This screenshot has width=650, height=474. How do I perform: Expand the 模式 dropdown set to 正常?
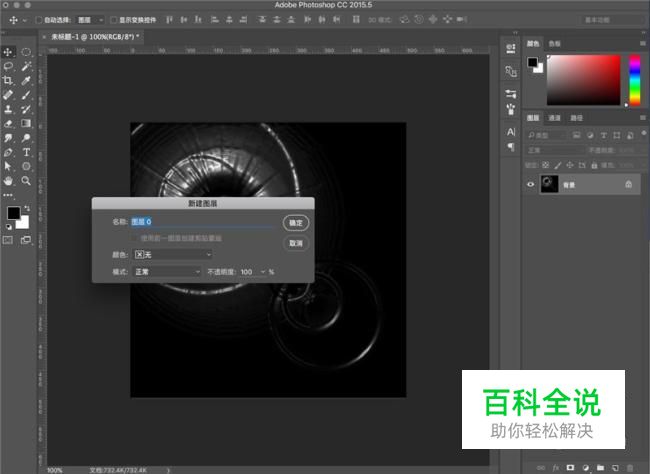167,271
